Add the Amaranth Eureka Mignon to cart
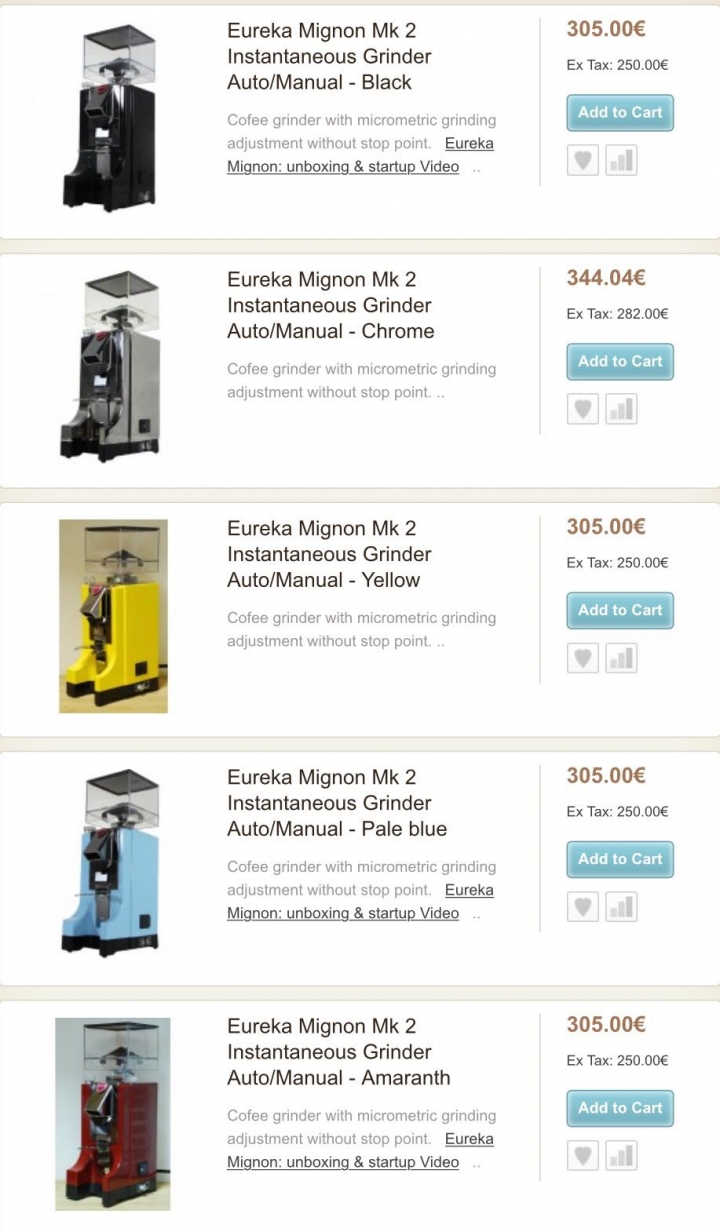This screenshot has width=720, height=1232. (x=620, y=1109)
